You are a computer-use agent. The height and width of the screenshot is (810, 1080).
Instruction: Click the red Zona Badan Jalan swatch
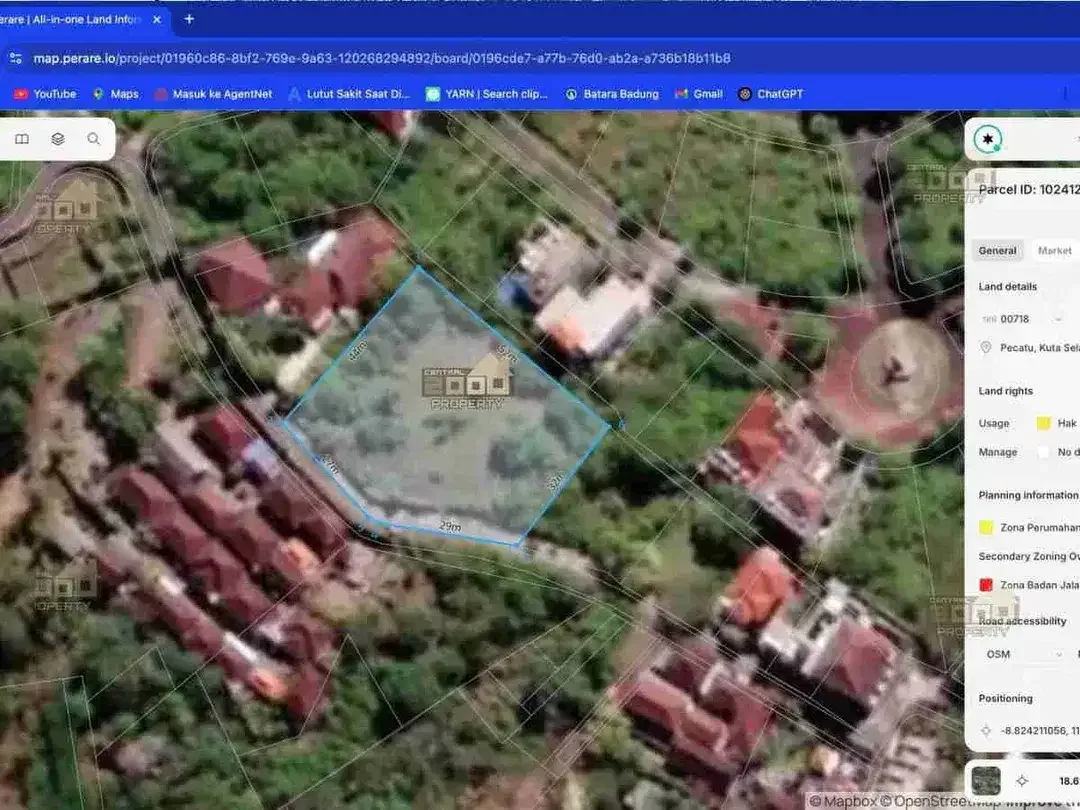click(x=986, y=585)
